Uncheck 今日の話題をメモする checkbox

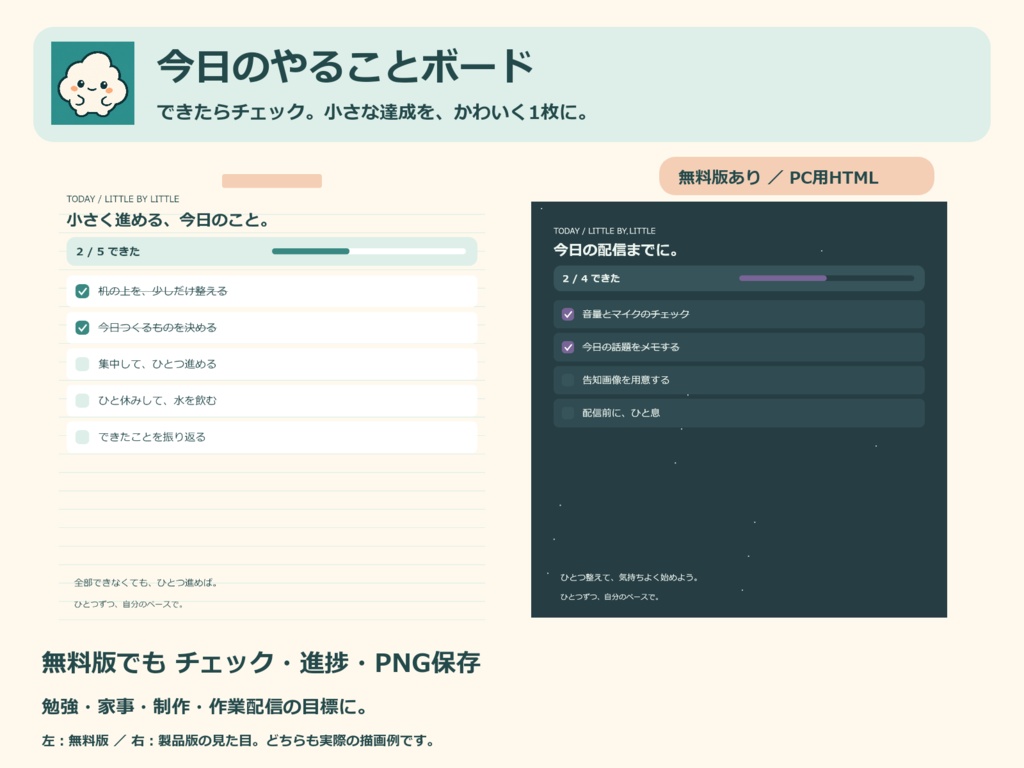568,347
